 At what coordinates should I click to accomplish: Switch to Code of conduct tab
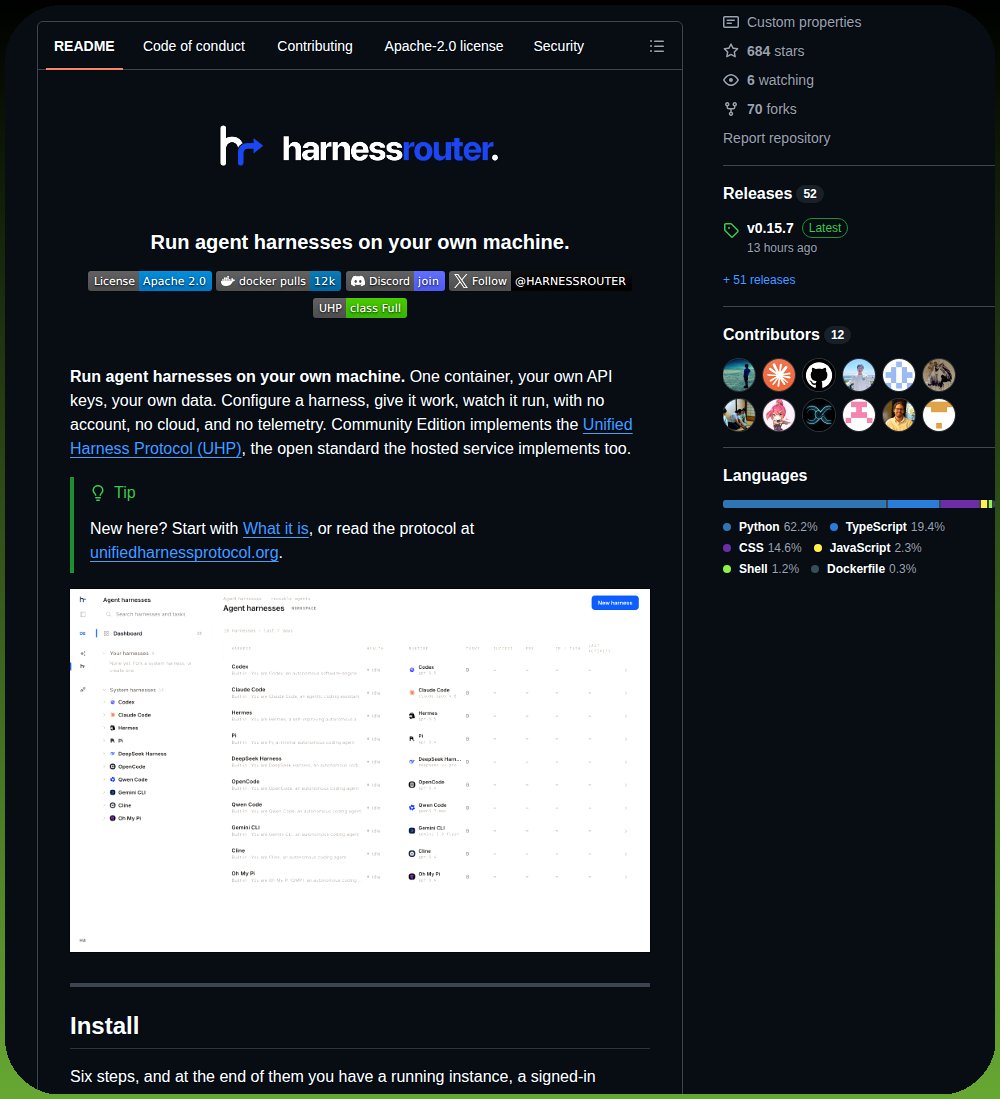point(194,46)
